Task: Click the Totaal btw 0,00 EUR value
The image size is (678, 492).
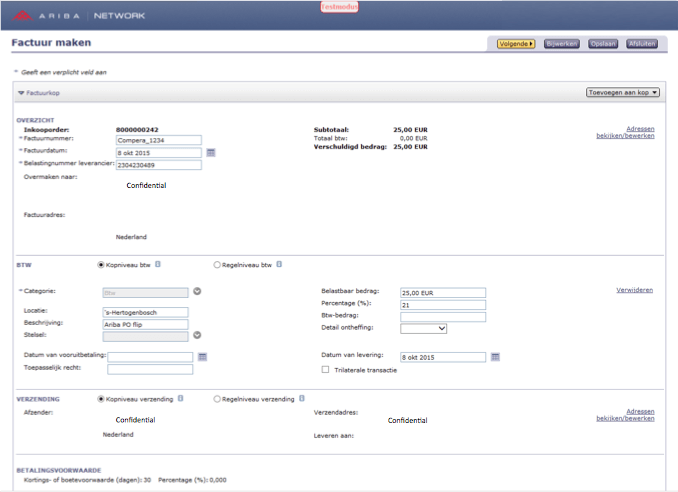Action: tap(413, 138)
